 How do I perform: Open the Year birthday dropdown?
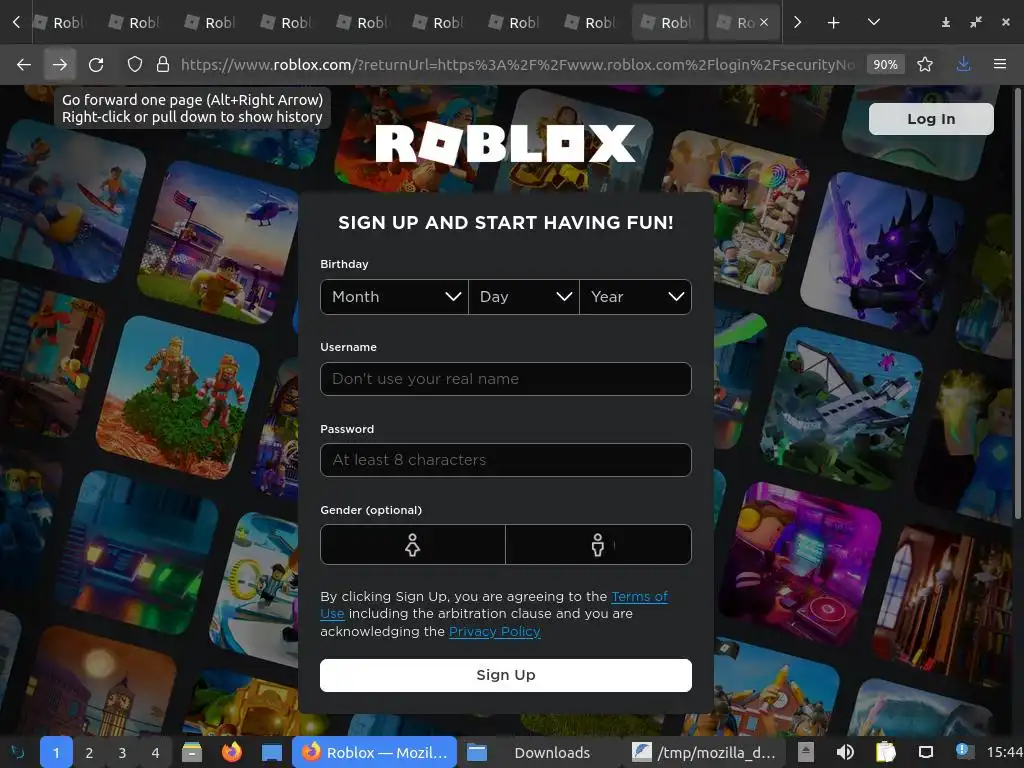(635, 297)
